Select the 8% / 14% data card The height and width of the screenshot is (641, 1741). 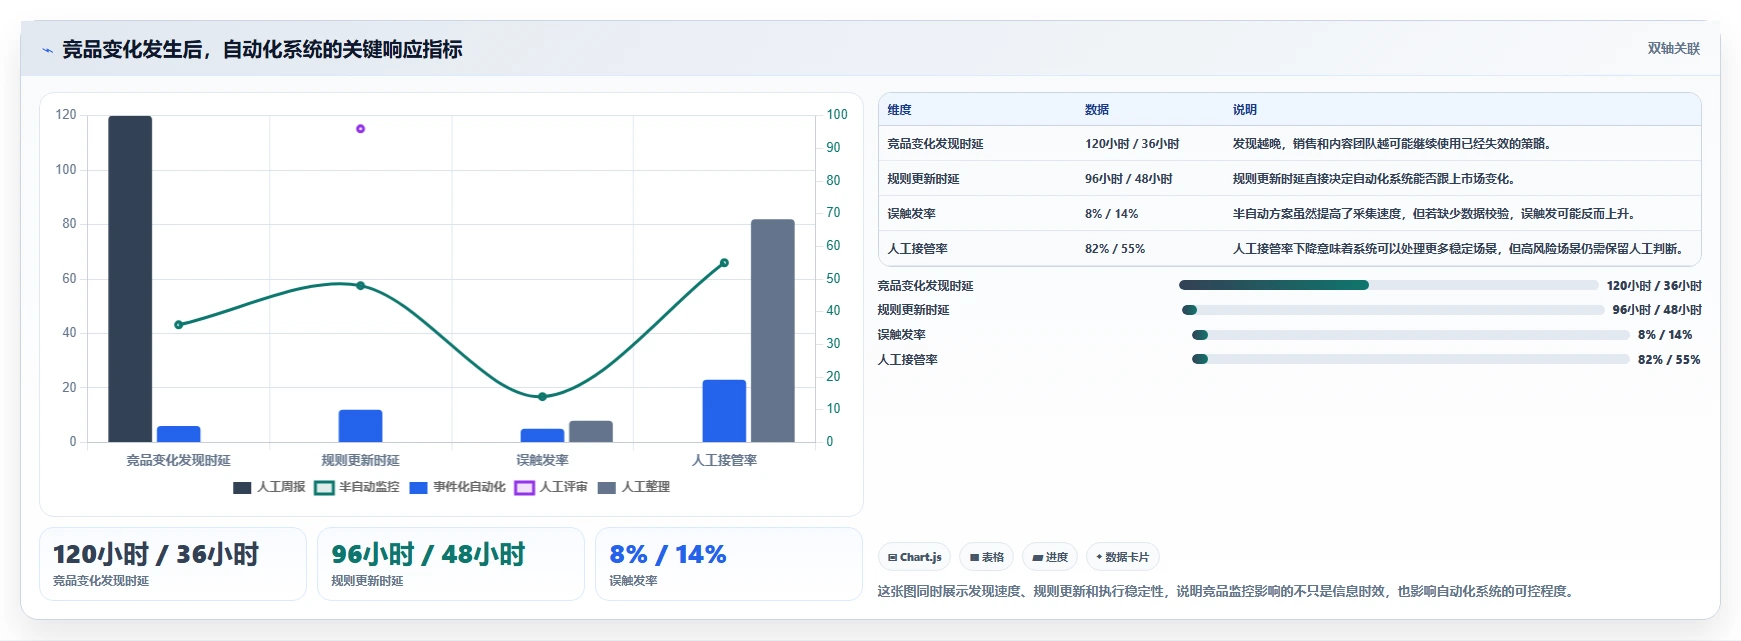729,564
